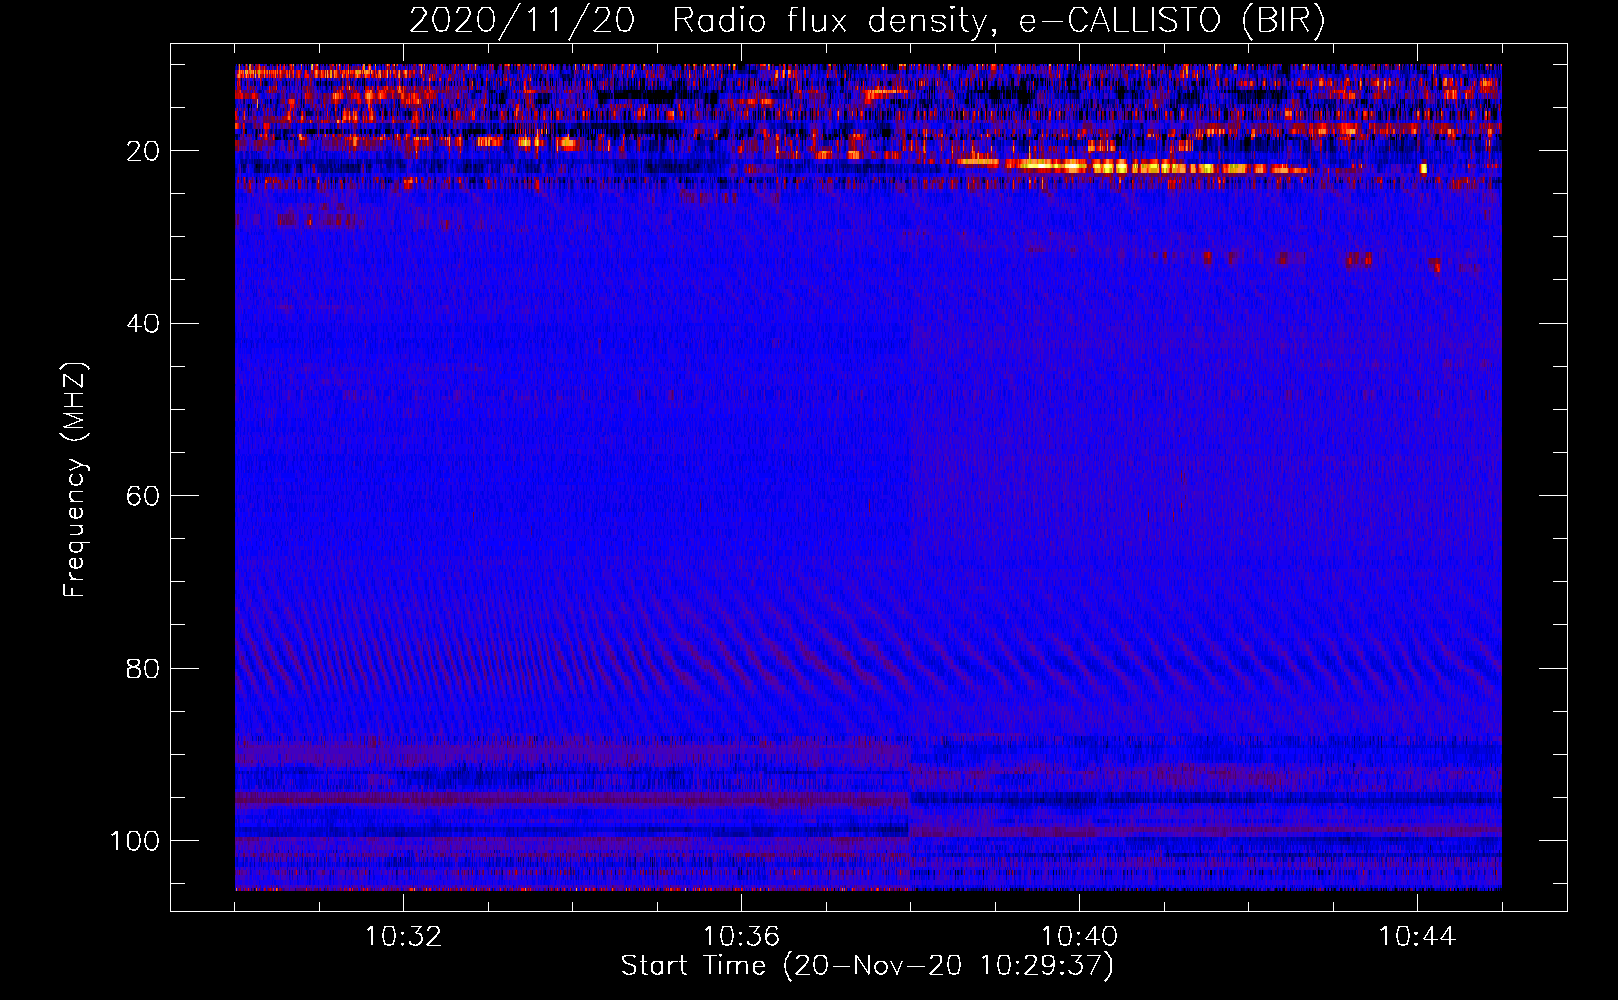1618x1000 pixels.
Task: Click the 10:44 time tick label
Action: click(x=1417, y=937)
